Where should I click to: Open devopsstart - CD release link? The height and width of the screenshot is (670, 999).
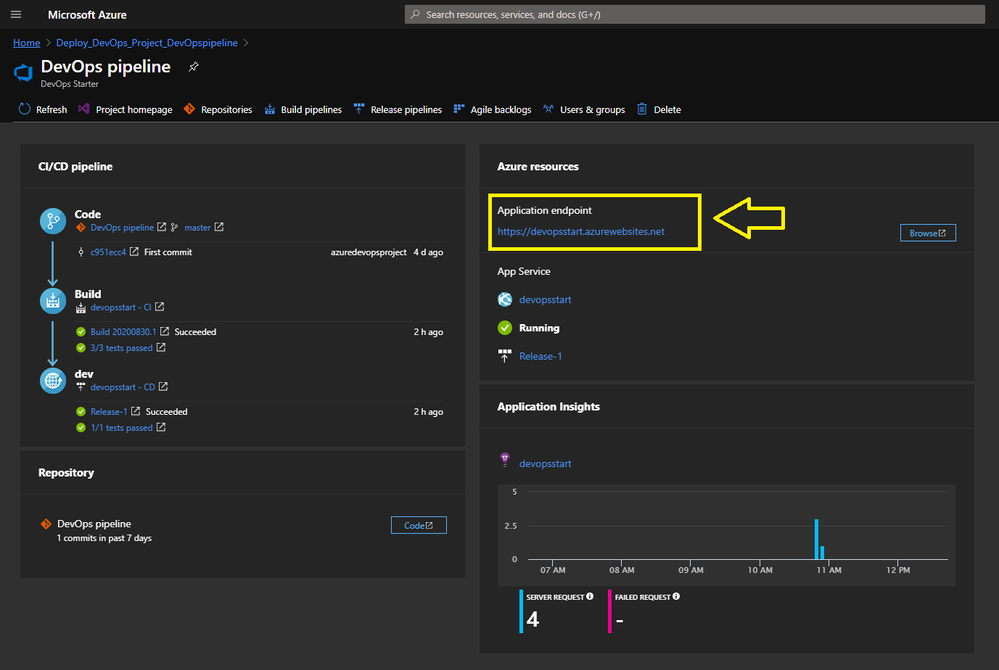(122, 387)
